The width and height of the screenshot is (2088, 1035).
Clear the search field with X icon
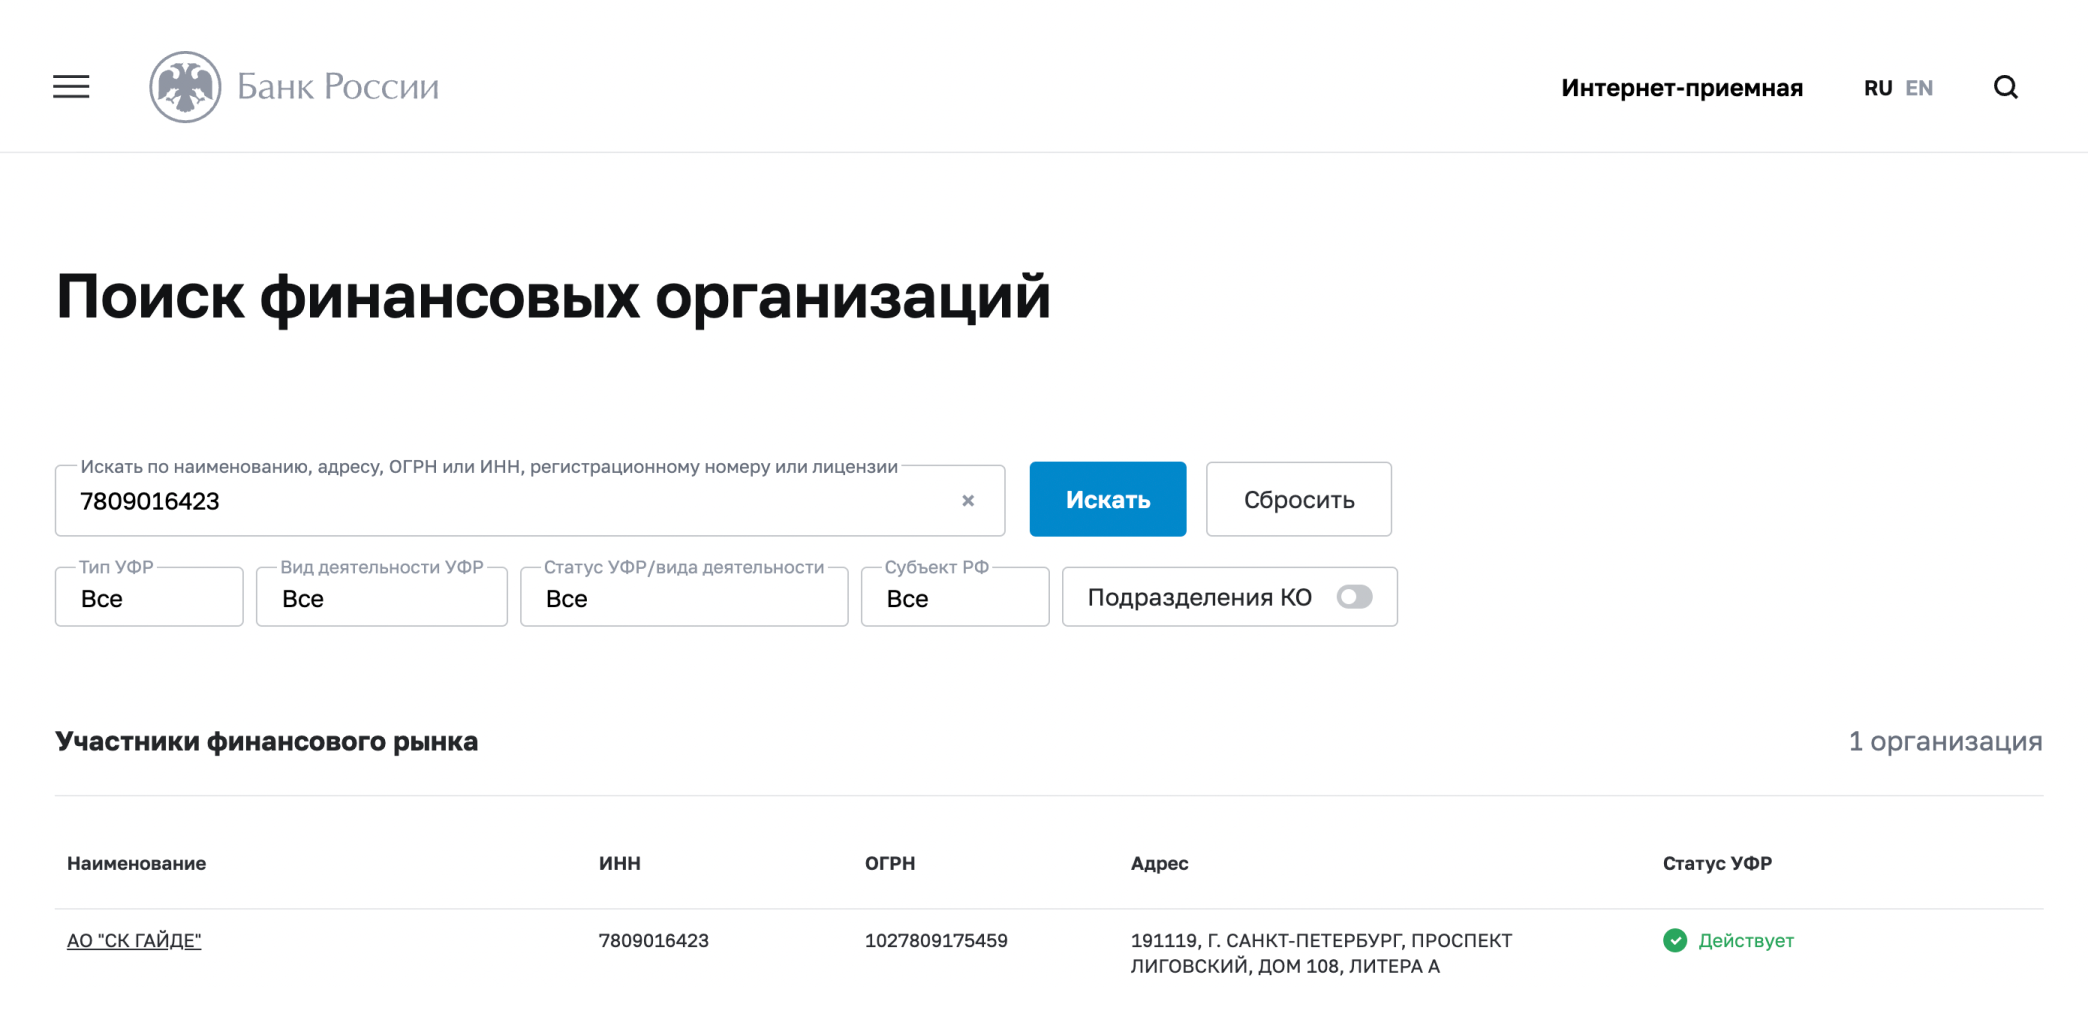[968, 500]
